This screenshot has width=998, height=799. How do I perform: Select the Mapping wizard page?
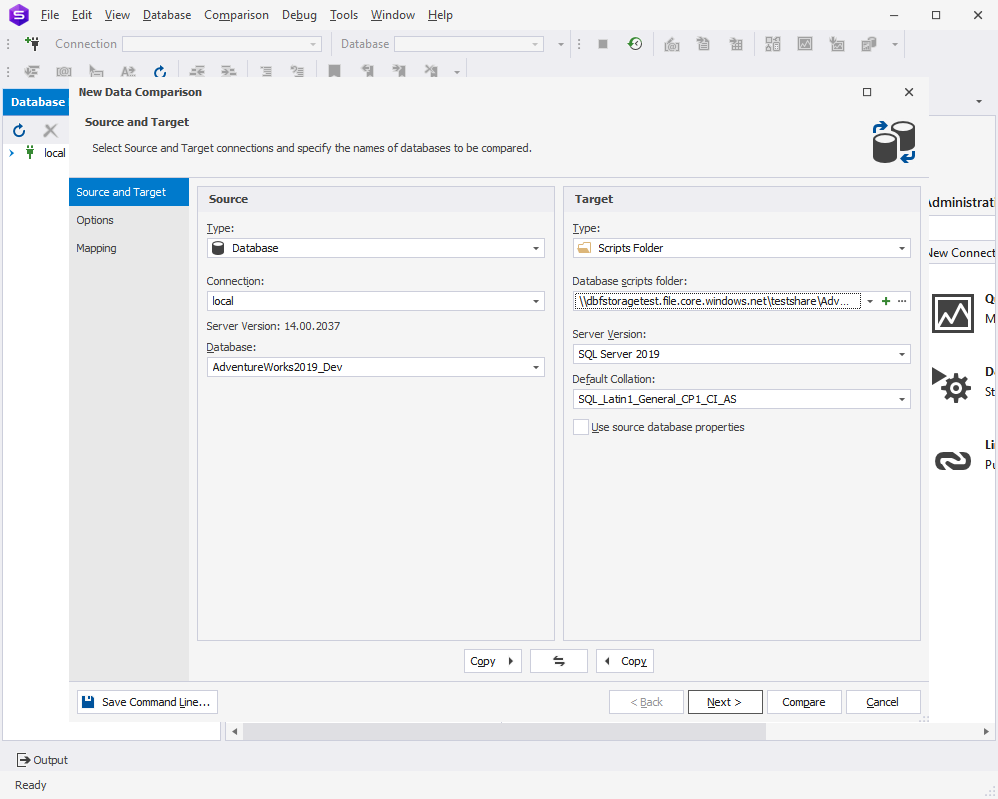[x=129, y=248]
